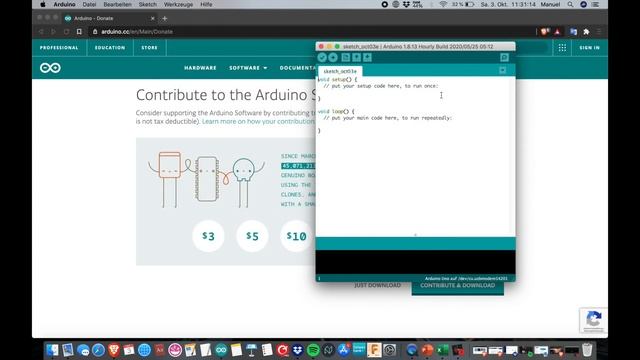Open the STORE site section

click(x=149, y=48)
